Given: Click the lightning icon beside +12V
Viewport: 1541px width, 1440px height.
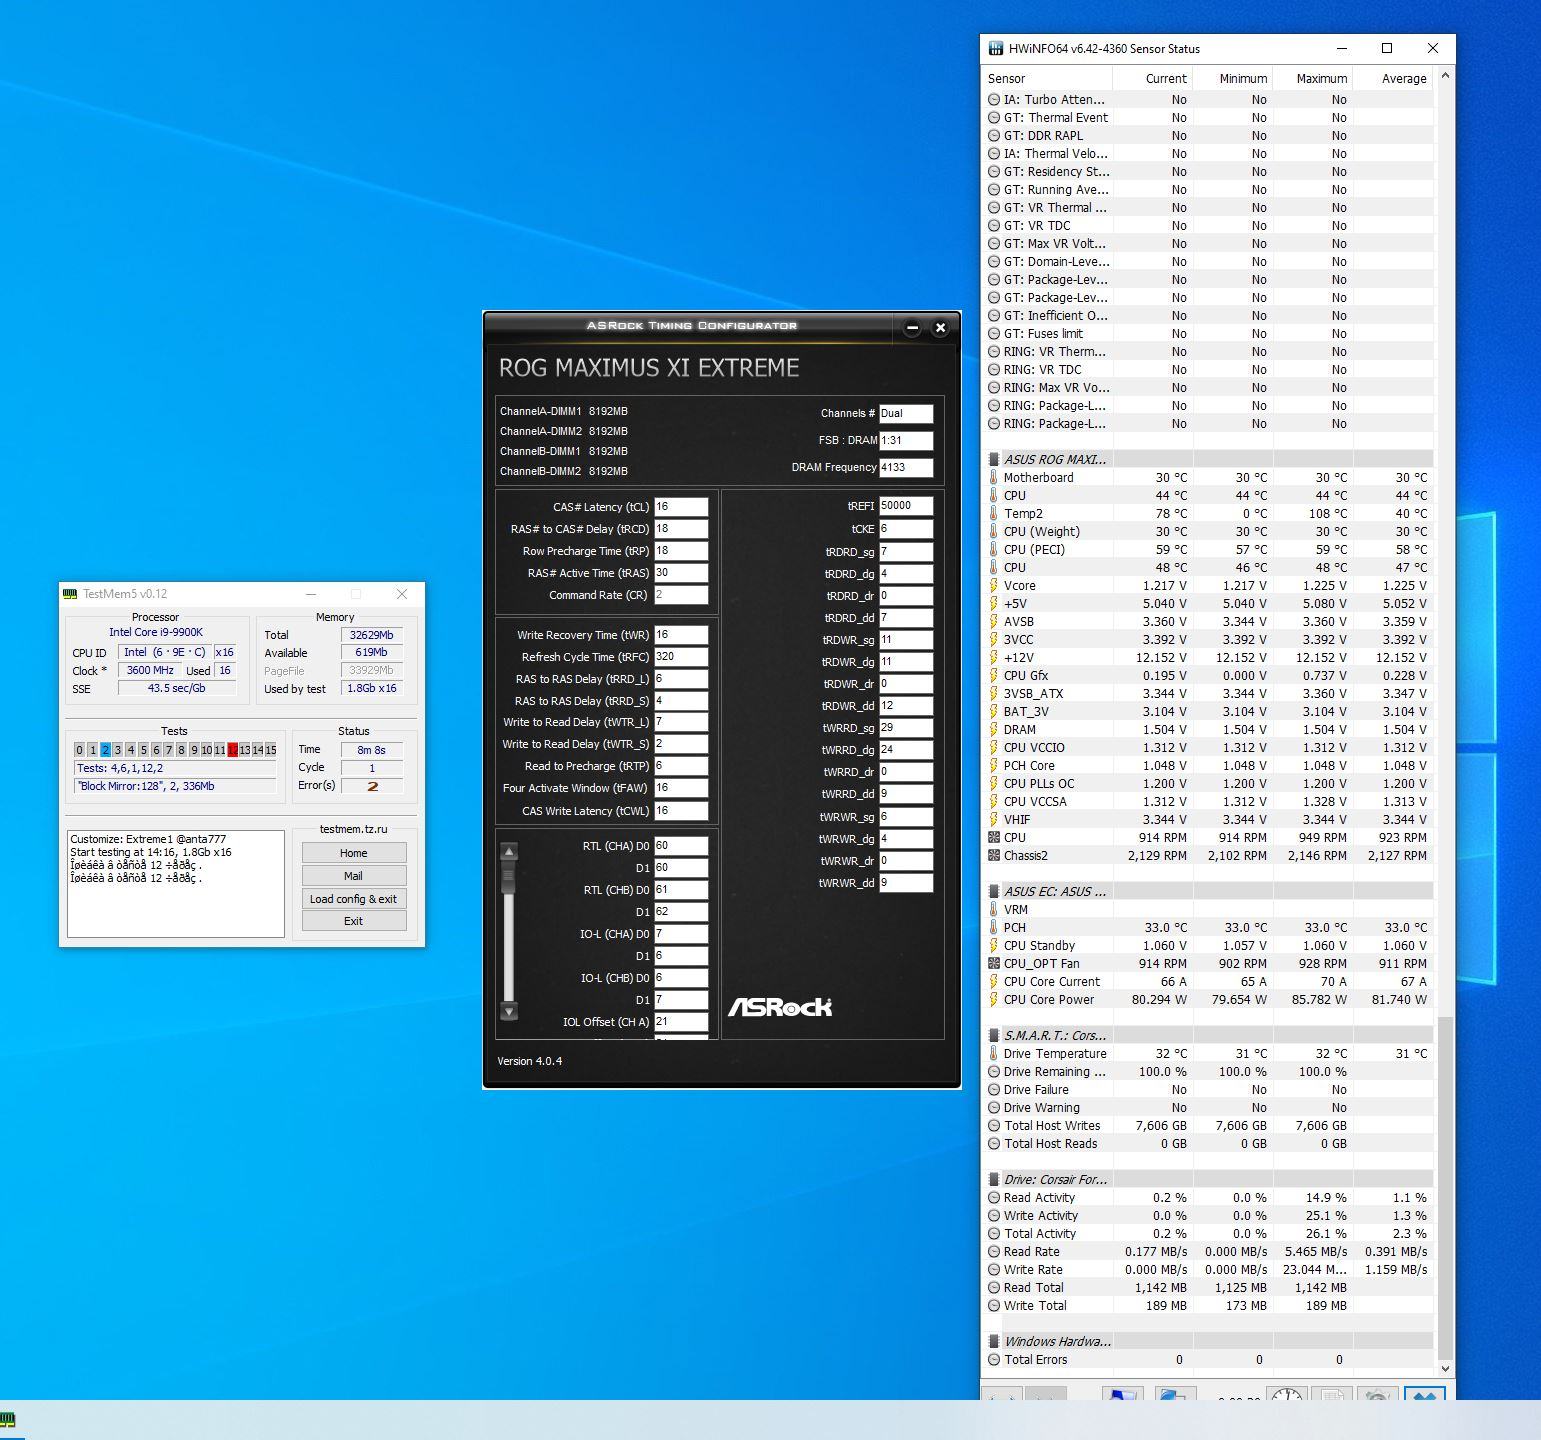Looking at the screenshot, I should (x=994, y=657).
